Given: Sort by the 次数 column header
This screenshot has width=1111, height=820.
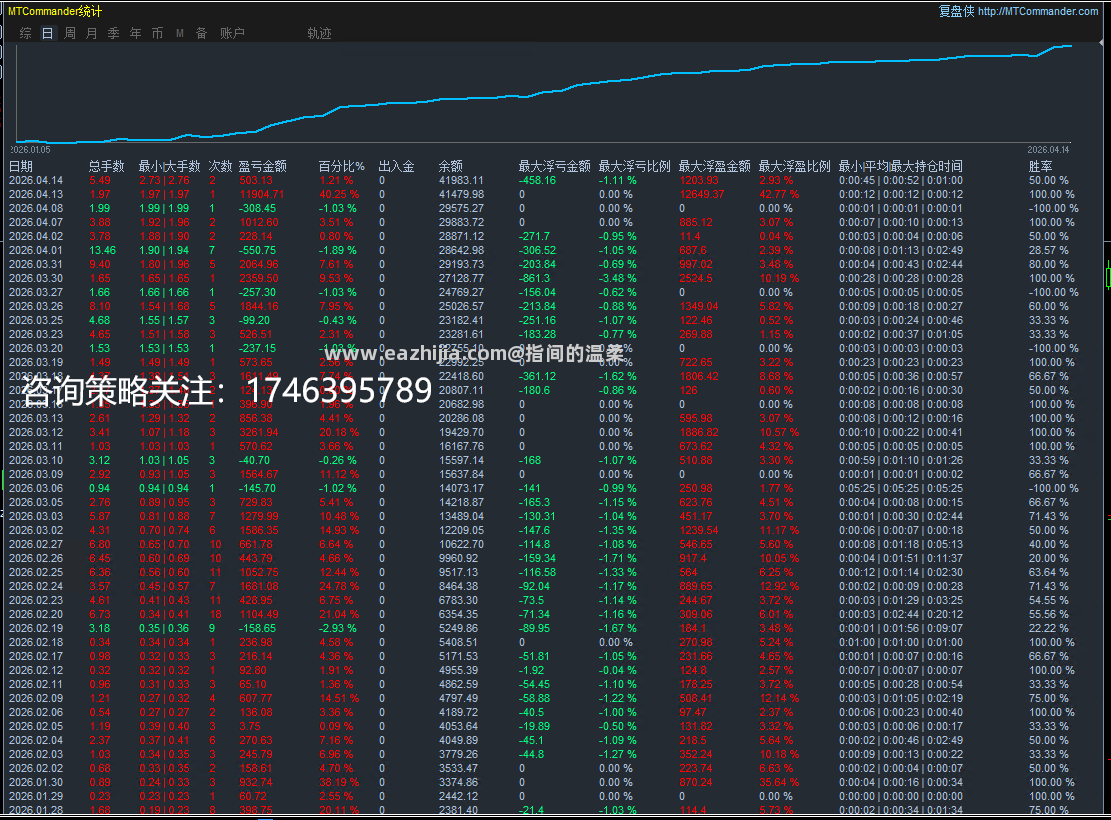Looking at the screenshot, I should 220,167.
